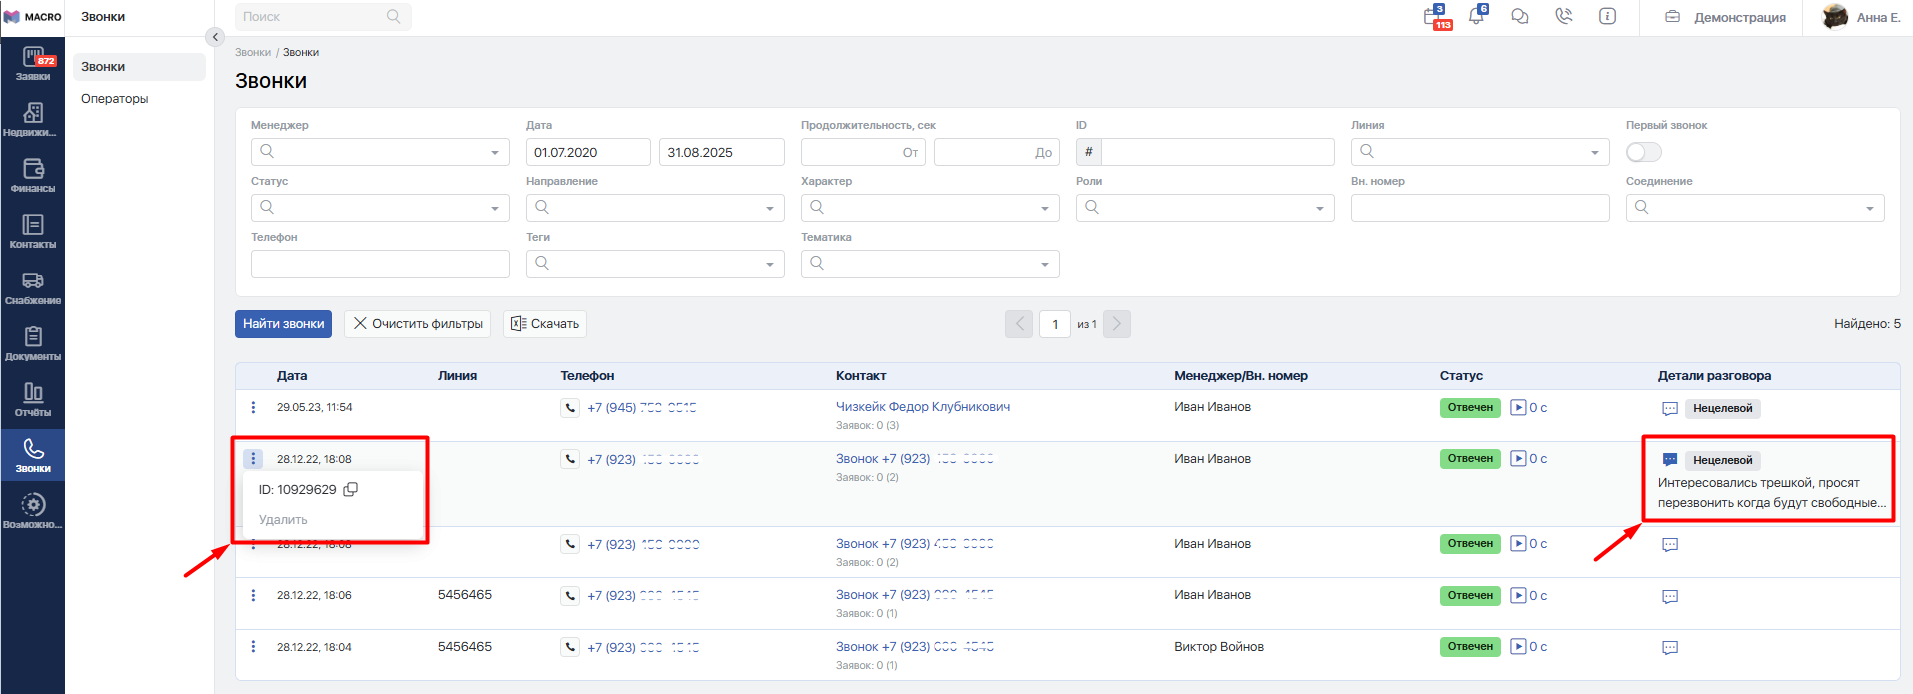1913x694 pixels.
Task: Select Операторы in the side menu
Action: pos(115,99)
